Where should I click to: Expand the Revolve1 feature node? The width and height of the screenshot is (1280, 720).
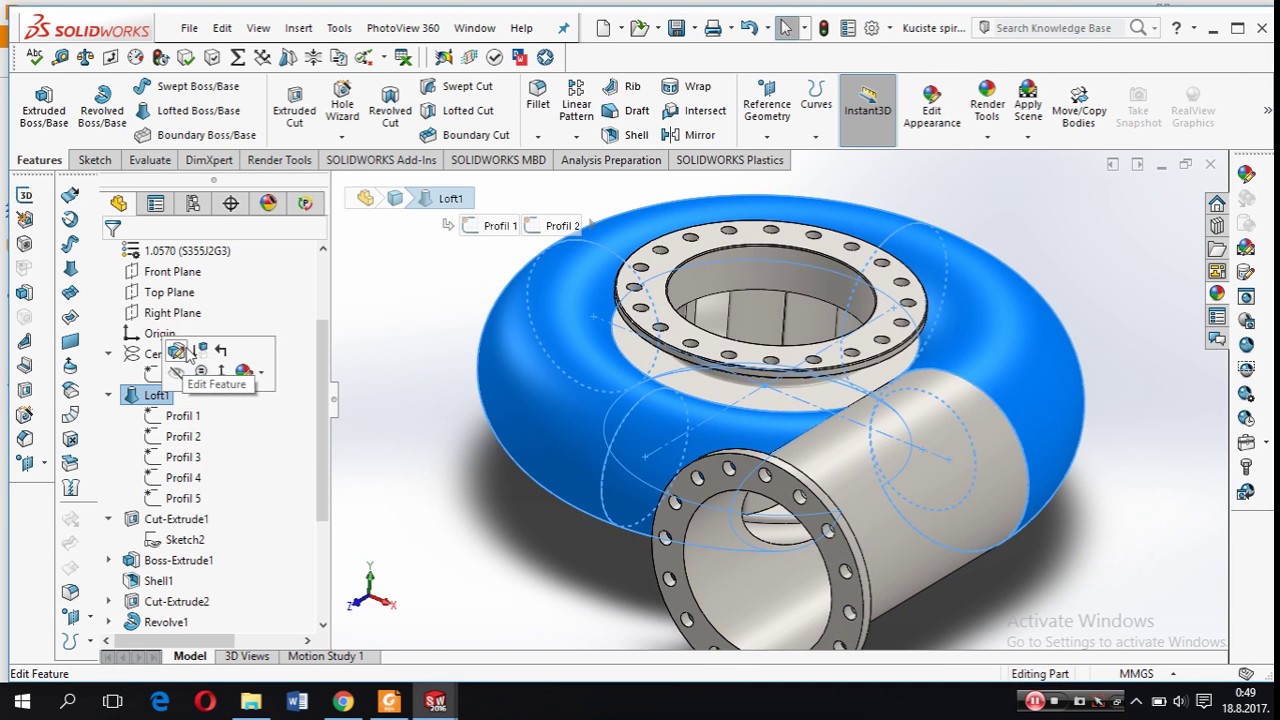click(x=108, y=622)
